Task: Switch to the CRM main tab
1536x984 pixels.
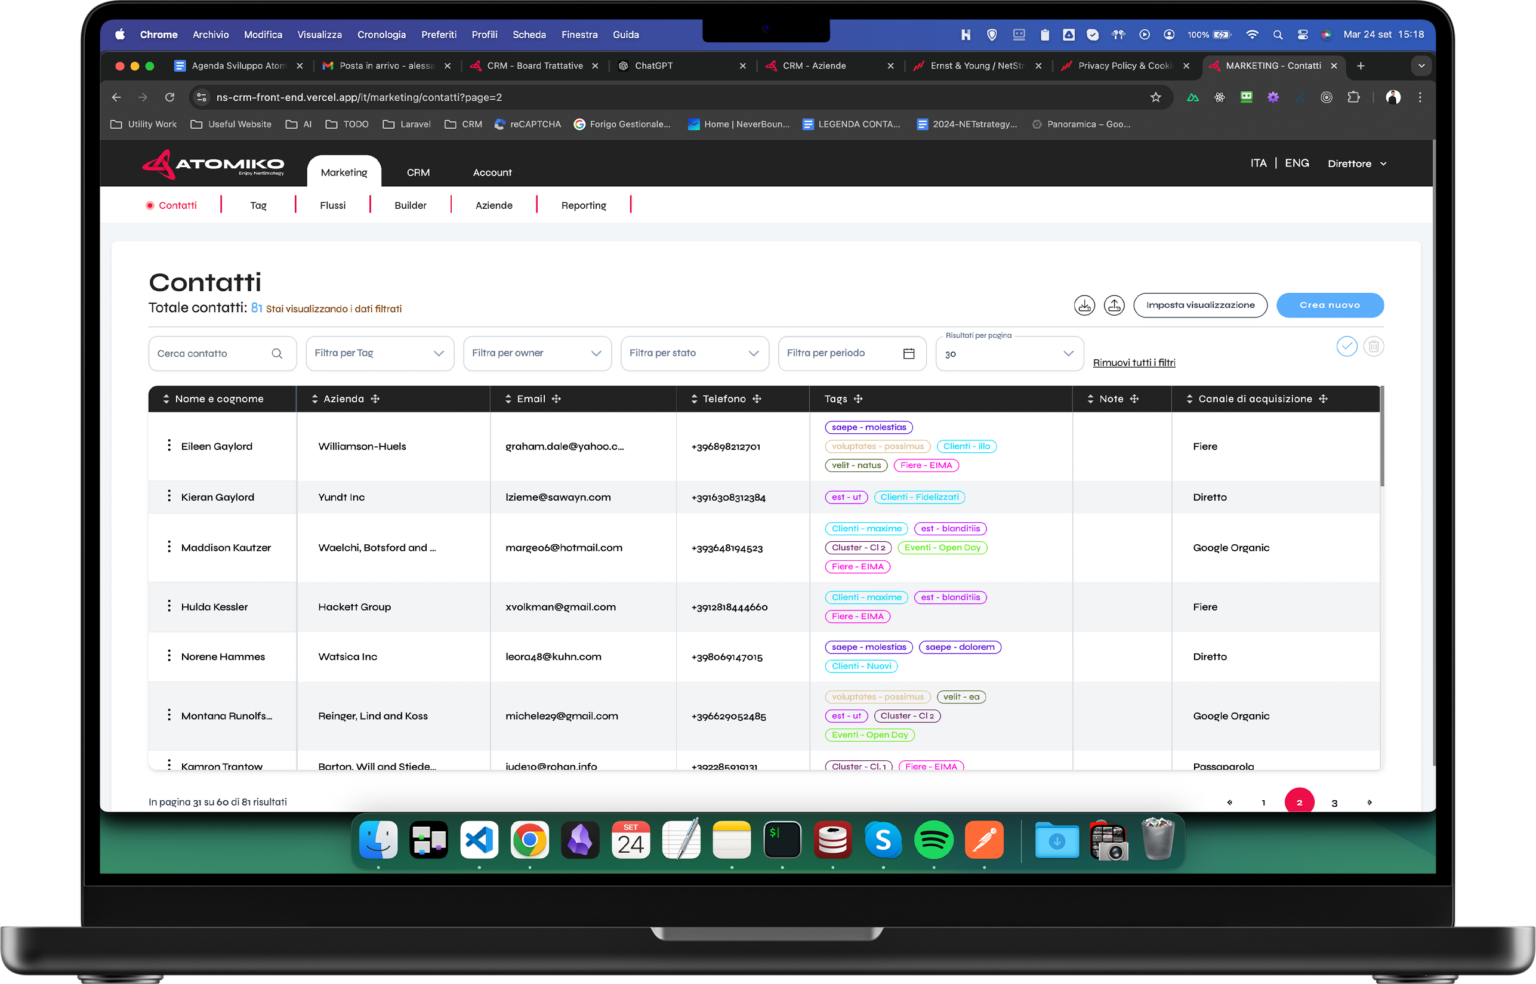Action: pos(418,173)
